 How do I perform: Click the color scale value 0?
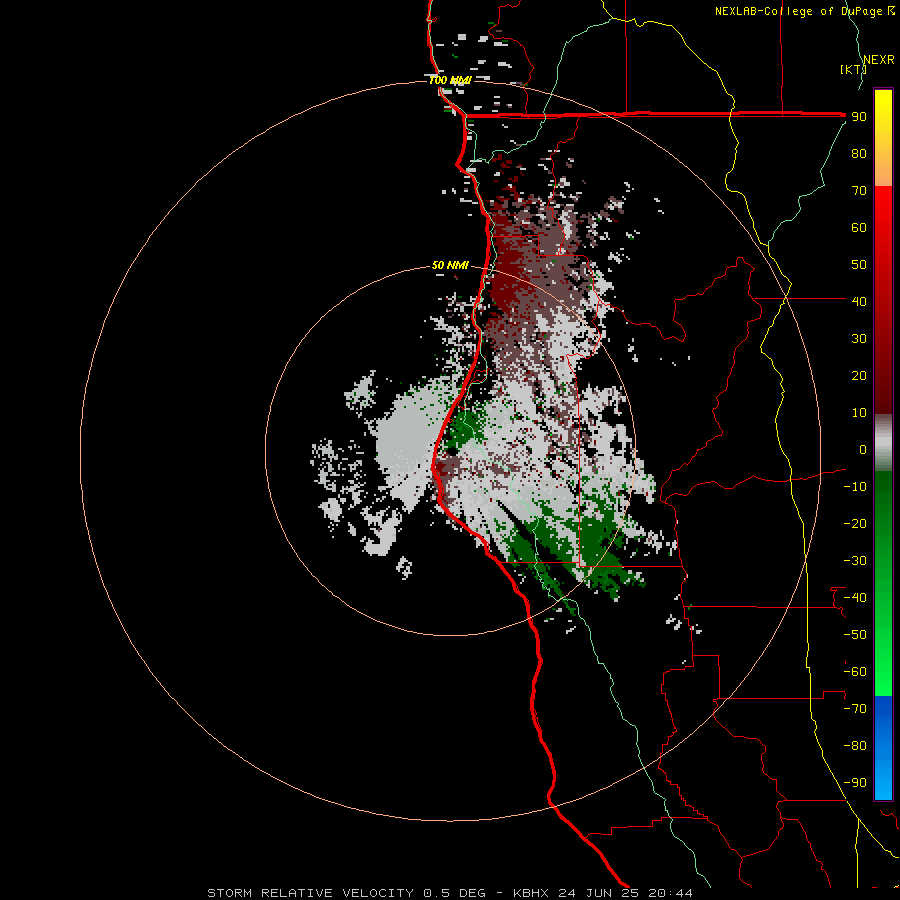tap(863, 449)
